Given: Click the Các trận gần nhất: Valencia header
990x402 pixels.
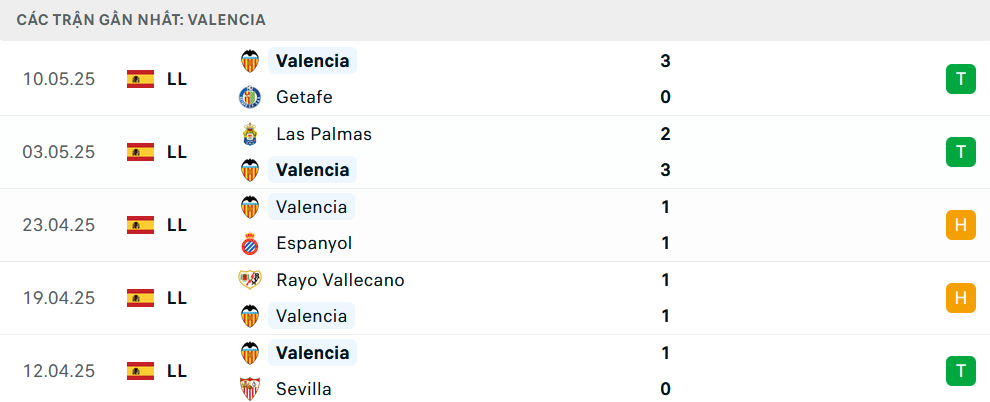Looking at the screenshot, I should pyautogui.click(x=141, y=20).
